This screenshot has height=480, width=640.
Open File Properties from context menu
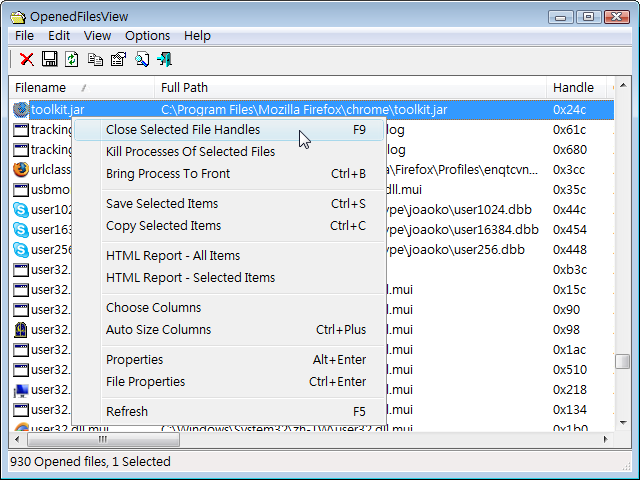[x=229, y=382]
